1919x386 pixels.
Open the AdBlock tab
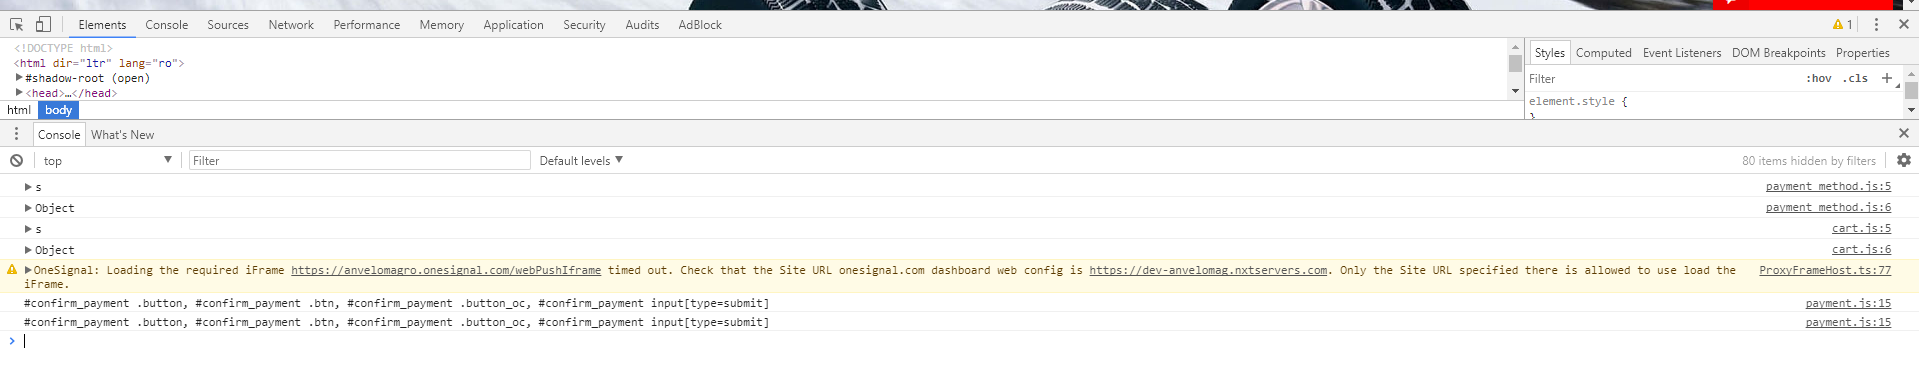(x=700, y=25)
